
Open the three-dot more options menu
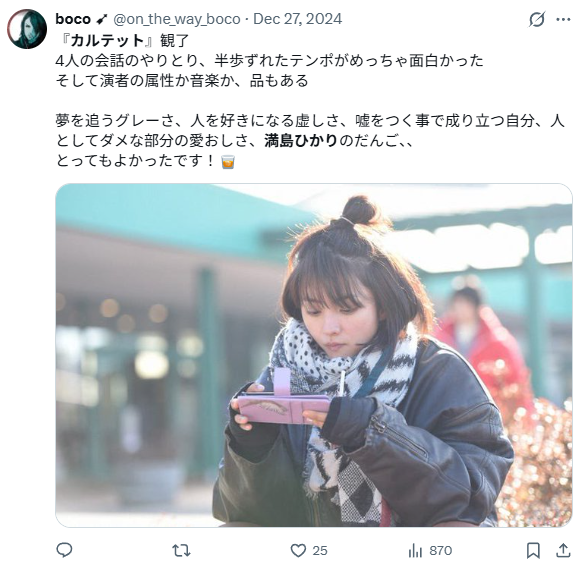click(563, 19)
